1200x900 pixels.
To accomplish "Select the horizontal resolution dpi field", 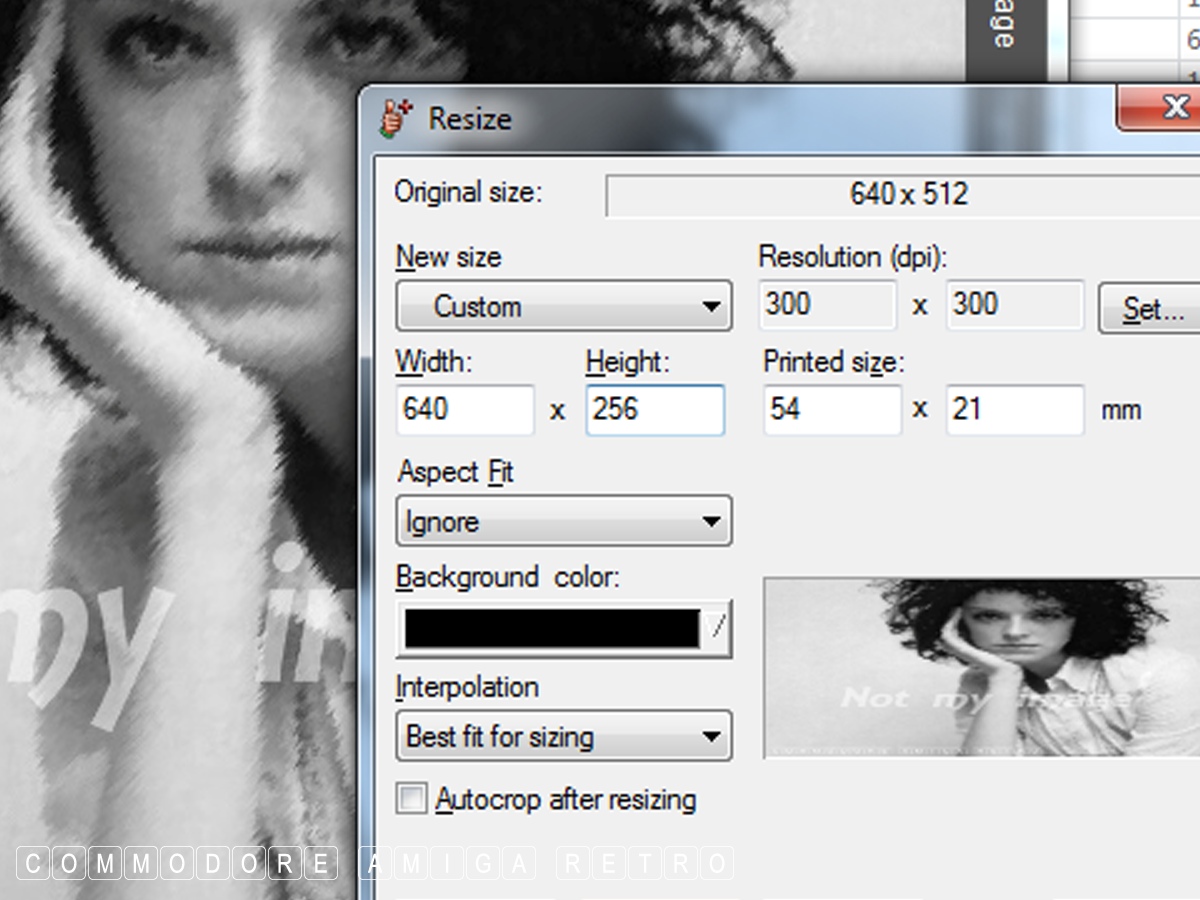I will pos(828,305).
